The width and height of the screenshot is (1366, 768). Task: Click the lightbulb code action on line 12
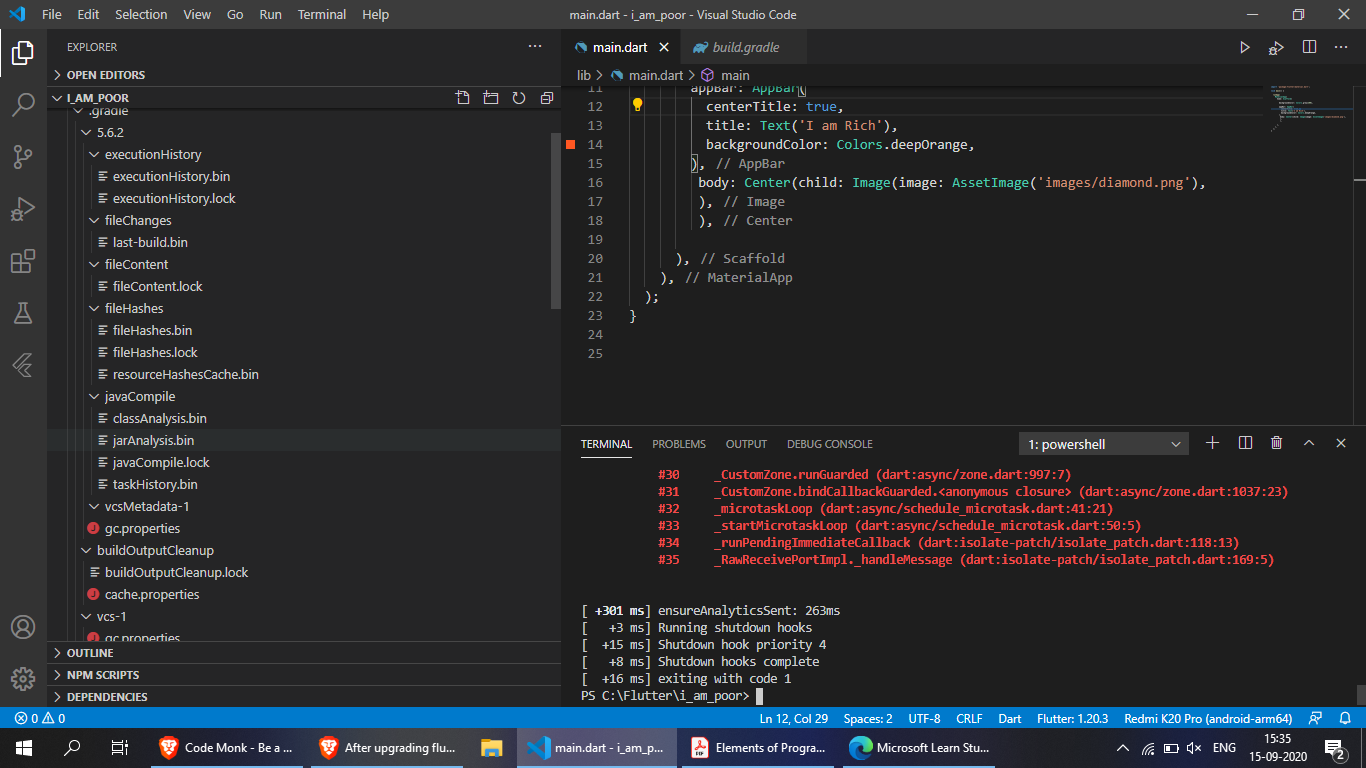click(x=637, y=105)
